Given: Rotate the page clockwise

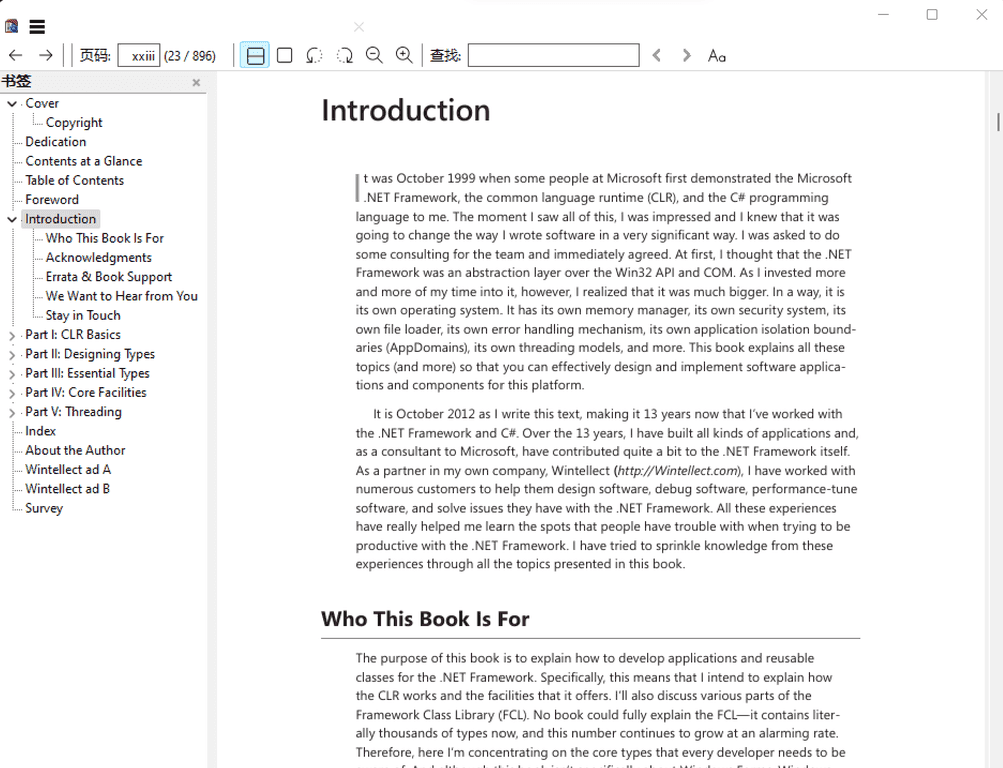Looking at the screenshot, I should coord(344,56).
